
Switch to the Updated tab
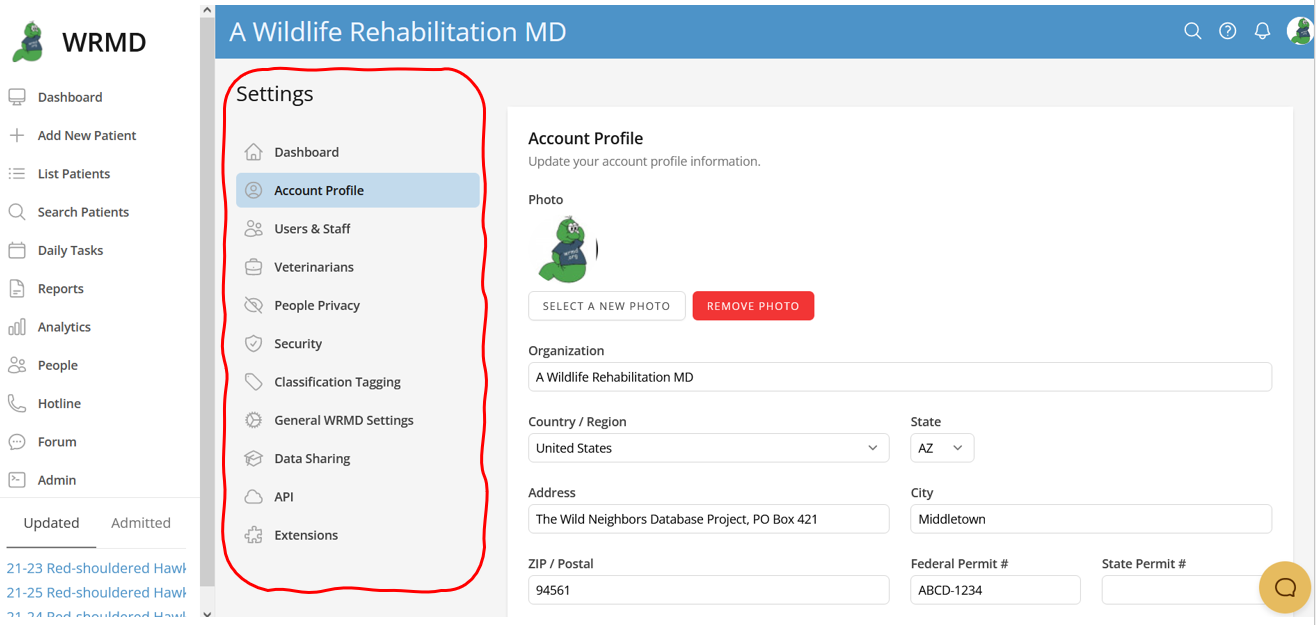point(51,523)
